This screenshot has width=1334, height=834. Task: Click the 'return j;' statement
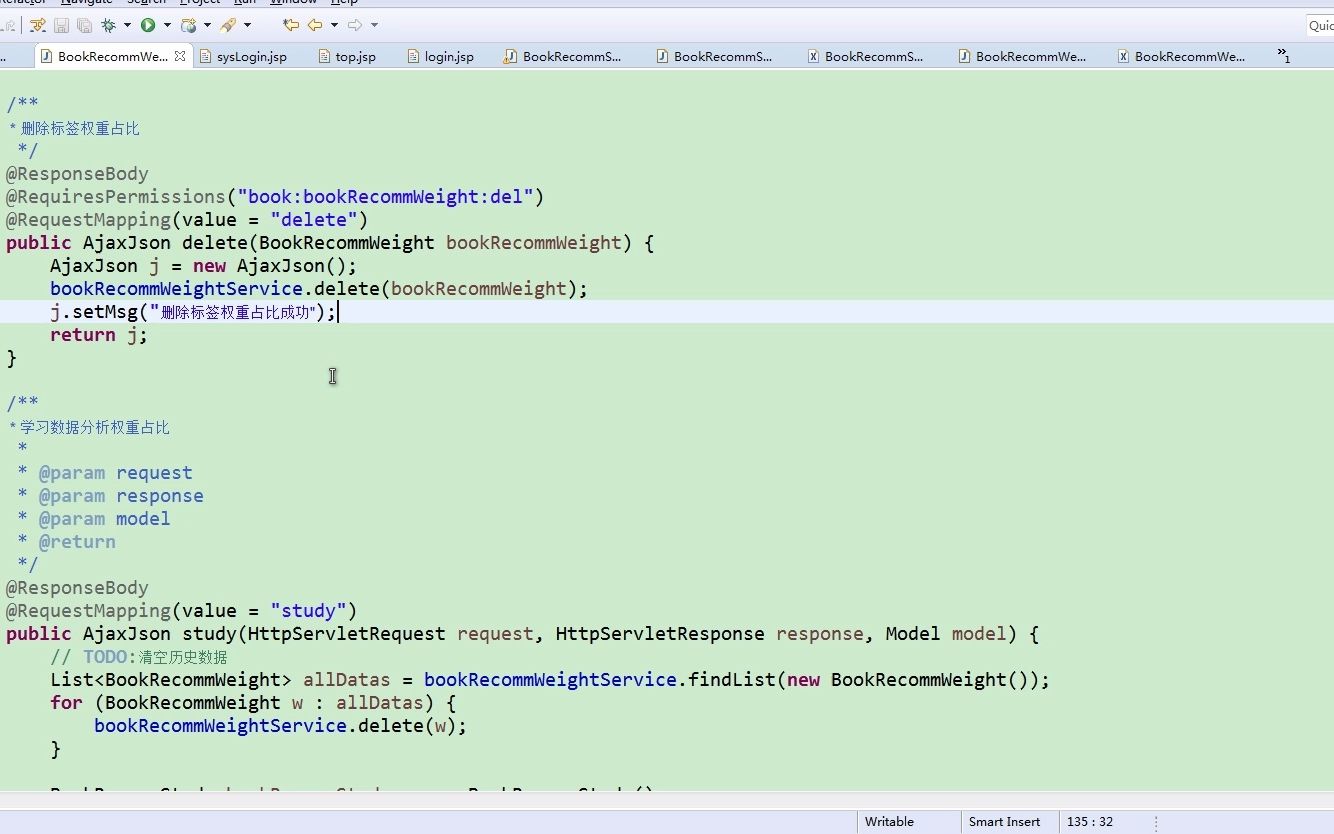pos(99,335)
